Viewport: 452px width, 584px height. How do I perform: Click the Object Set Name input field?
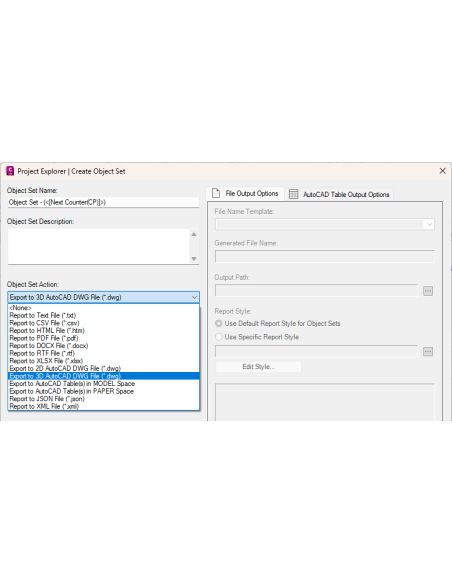(x=104, y=202)
